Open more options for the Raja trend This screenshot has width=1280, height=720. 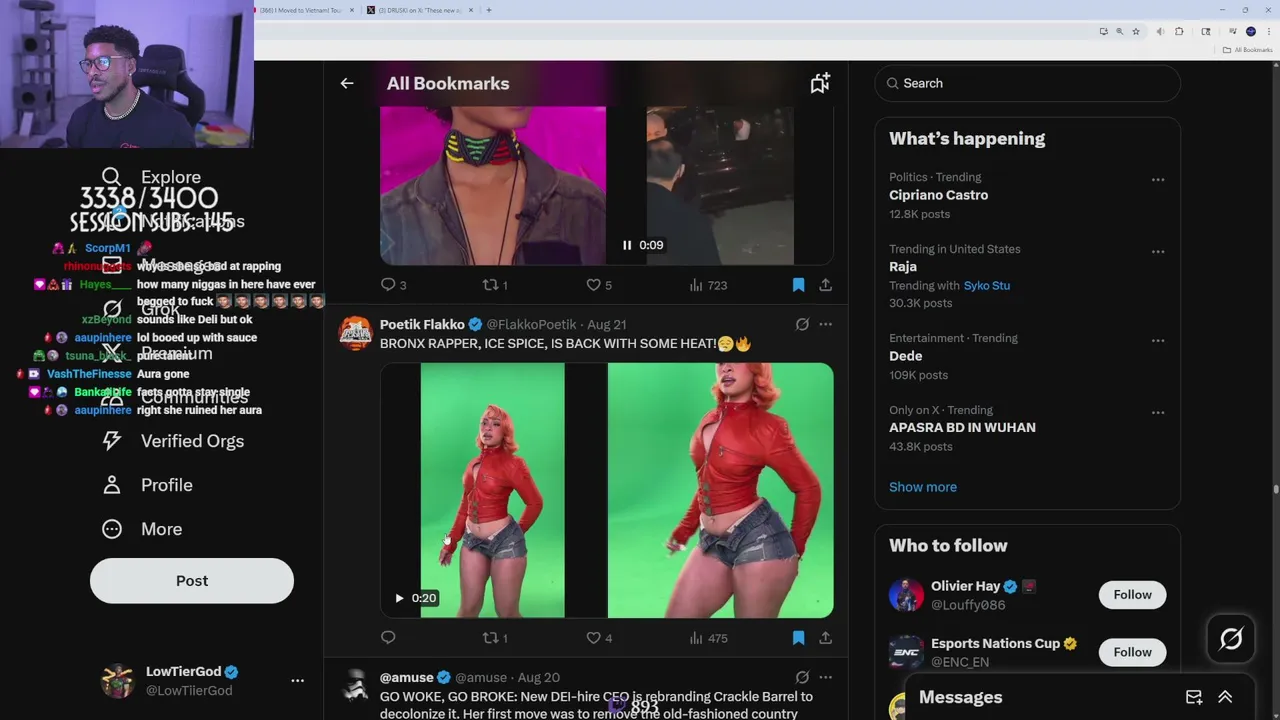1158,252
